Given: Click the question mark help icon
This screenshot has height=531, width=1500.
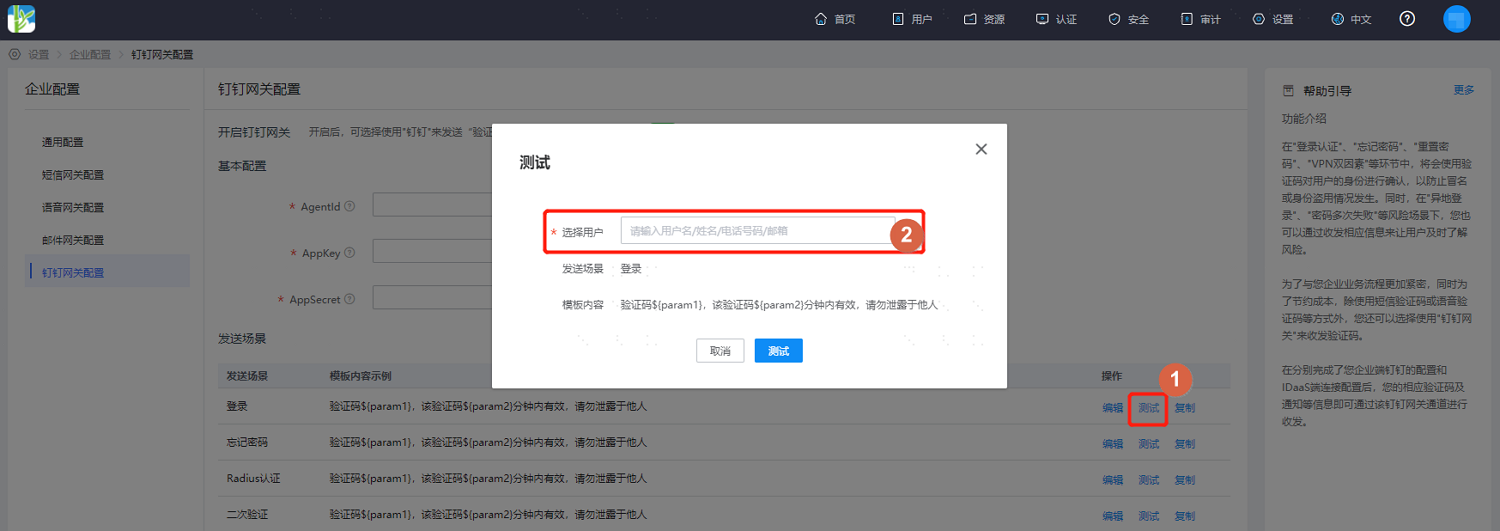Looking at the screenshot, I should pyautogui.click(x=1407, y=19).
